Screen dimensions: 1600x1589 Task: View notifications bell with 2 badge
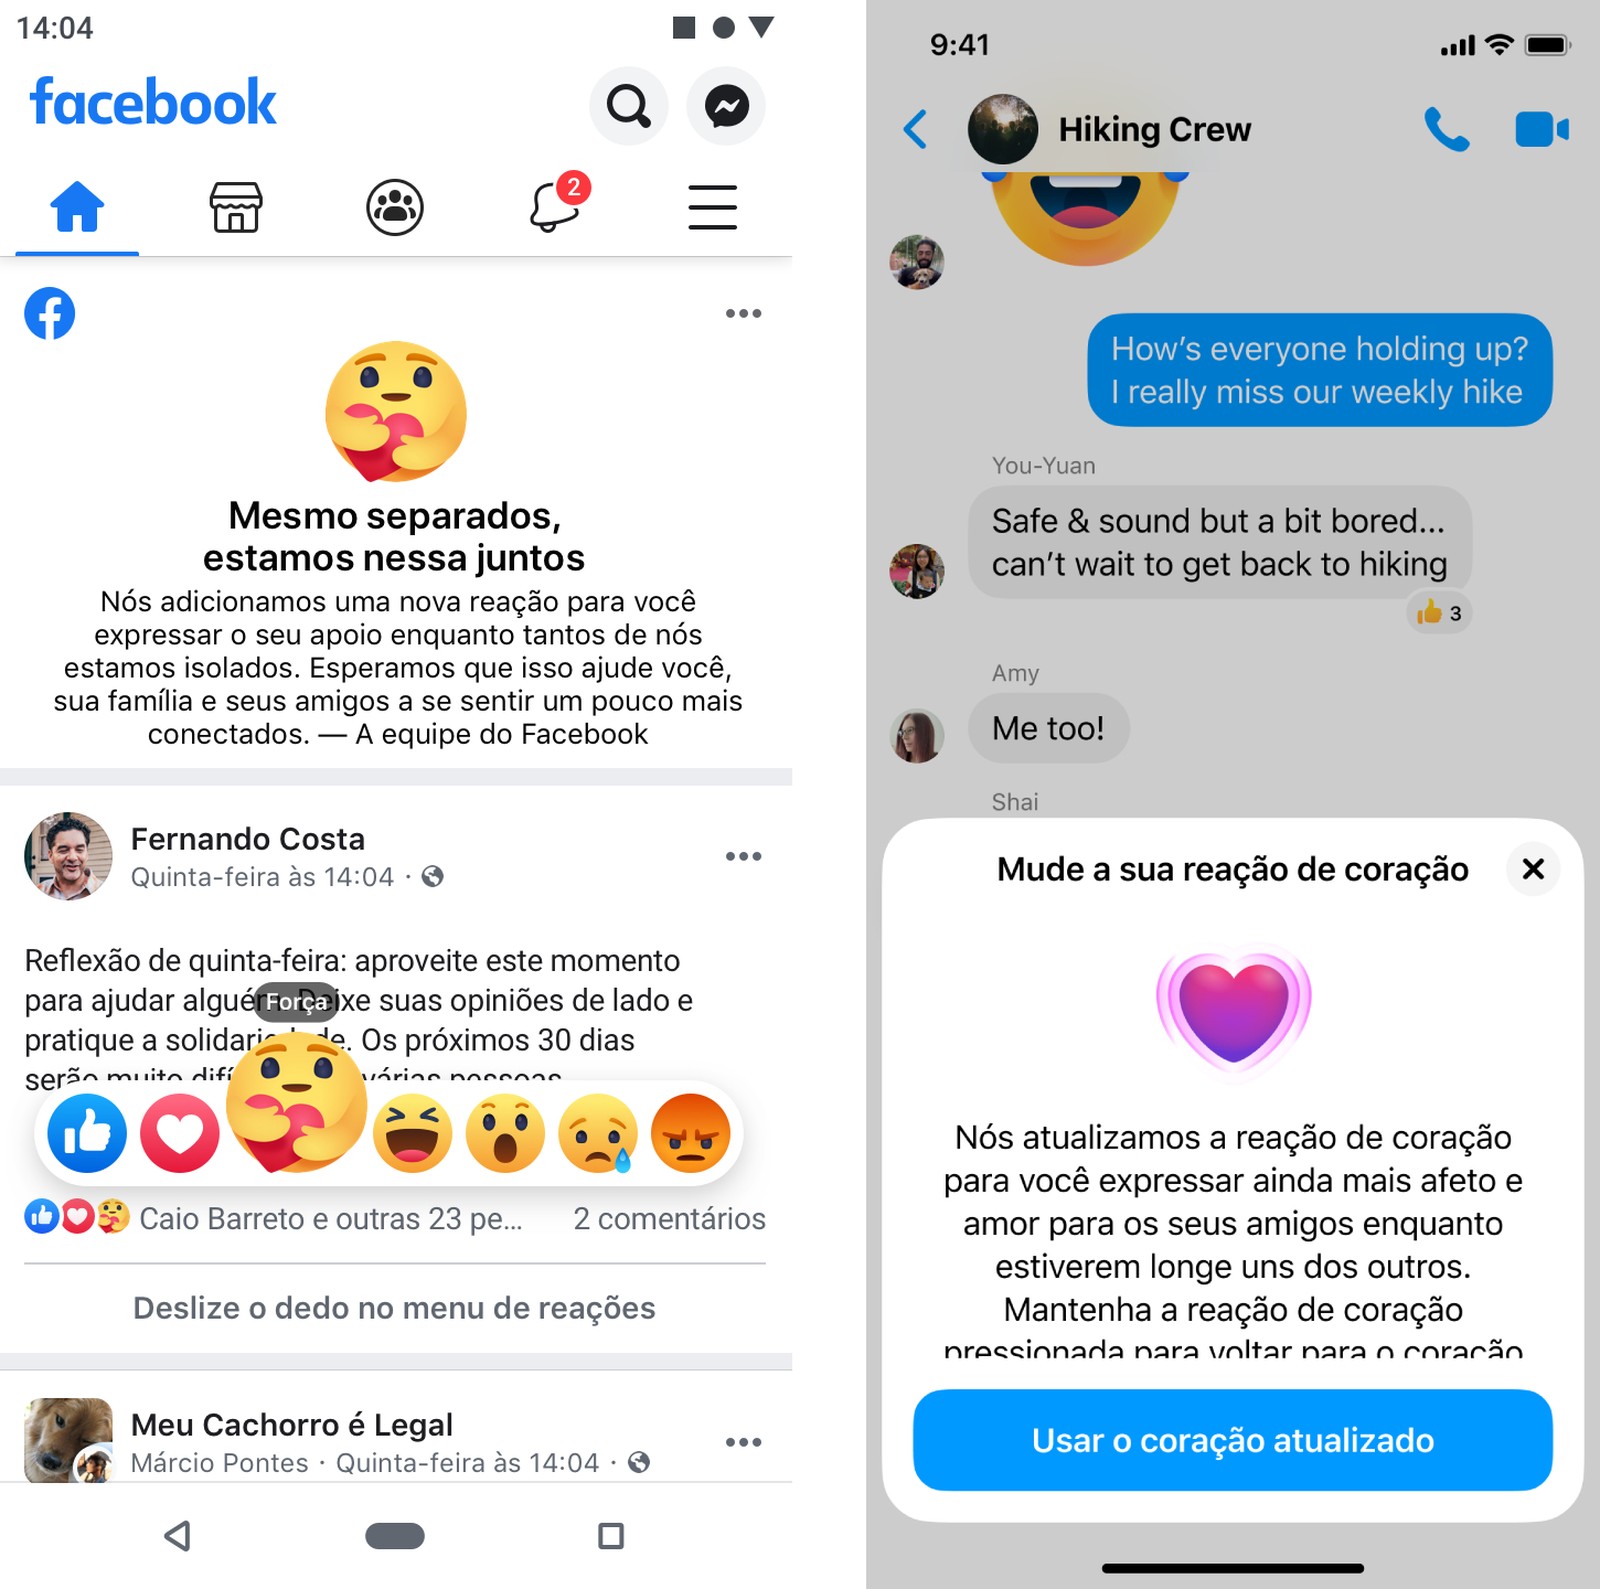click(556, 204)
